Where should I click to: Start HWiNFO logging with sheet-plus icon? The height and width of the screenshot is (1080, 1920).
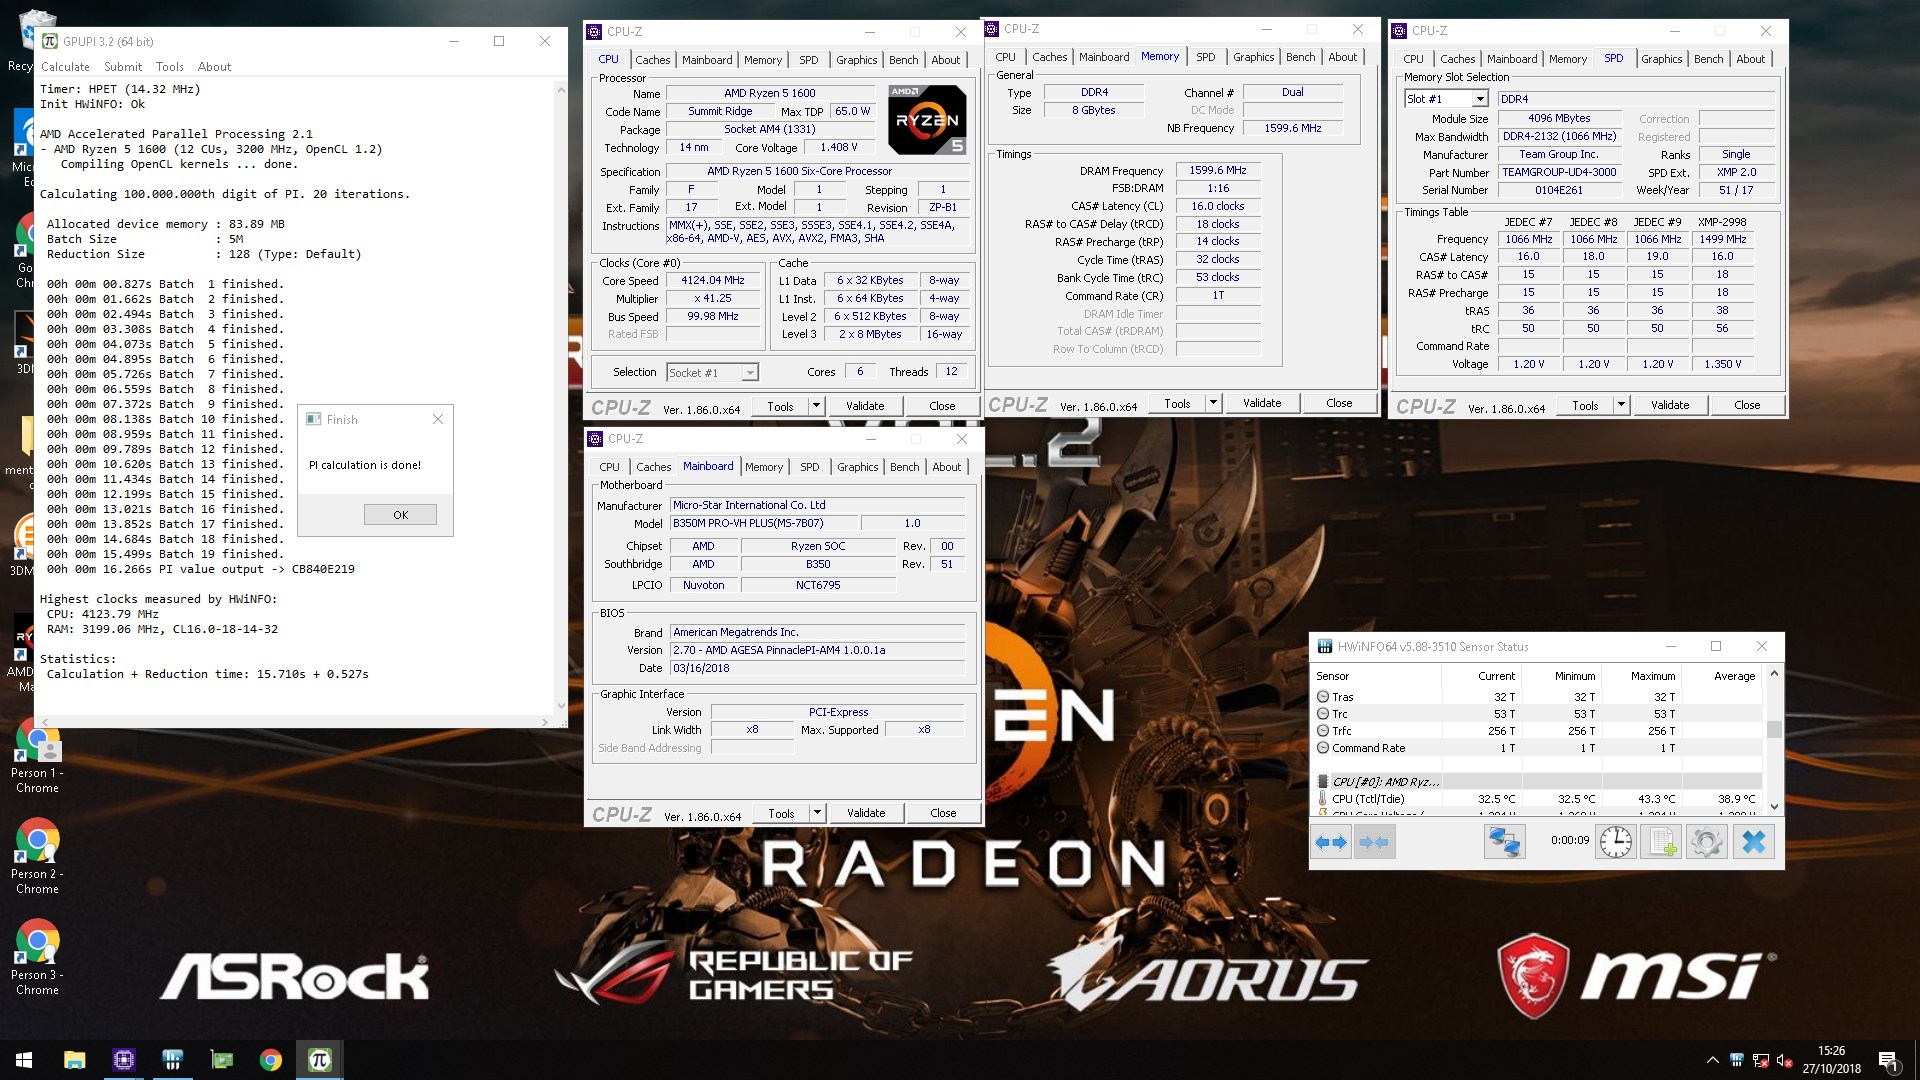1662,842
